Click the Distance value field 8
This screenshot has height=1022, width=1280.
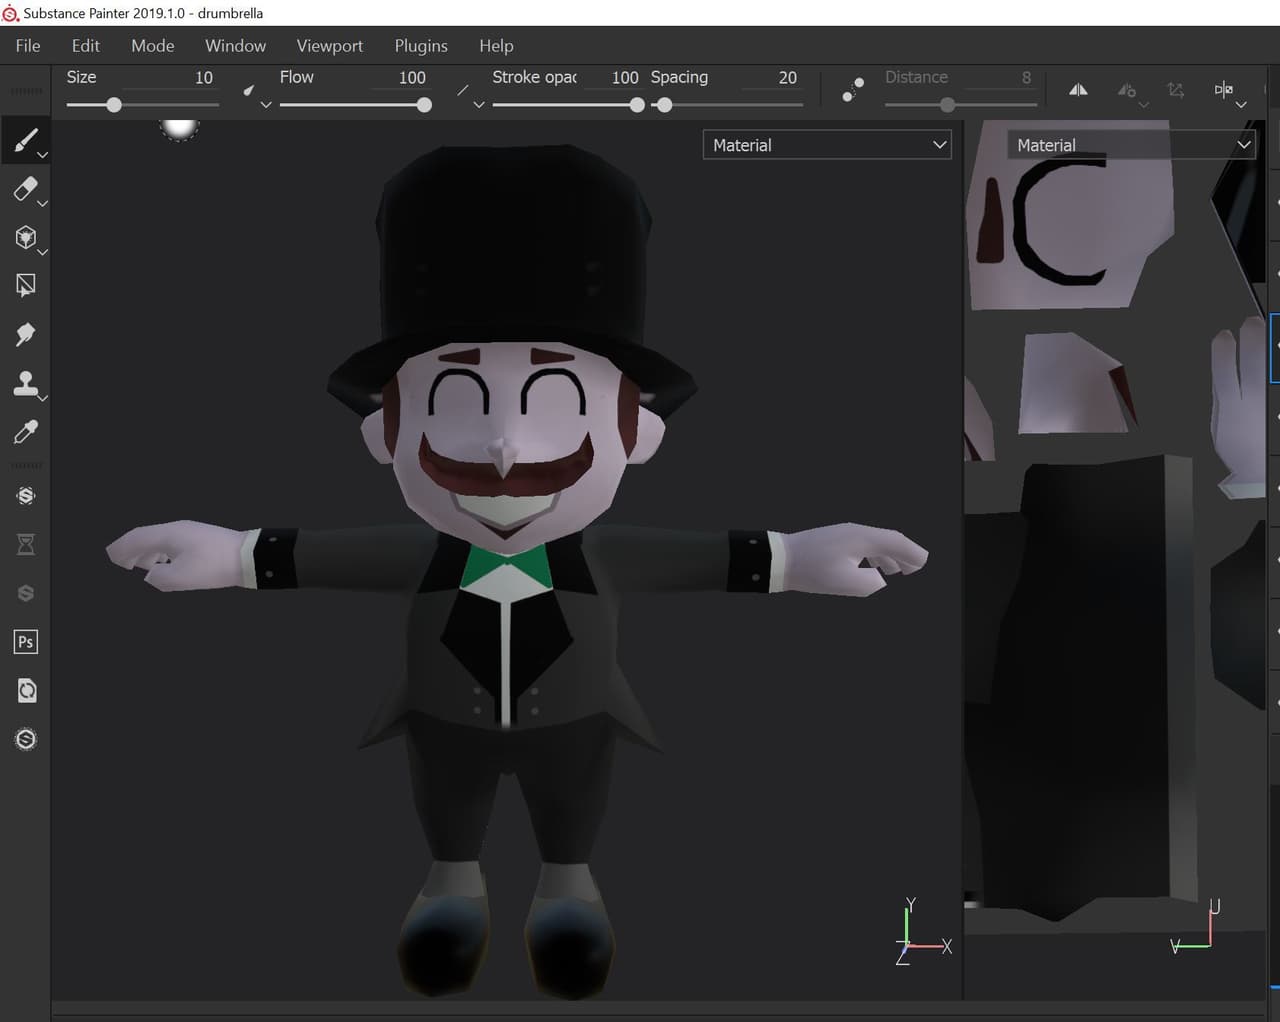[x=1026, y=77]
